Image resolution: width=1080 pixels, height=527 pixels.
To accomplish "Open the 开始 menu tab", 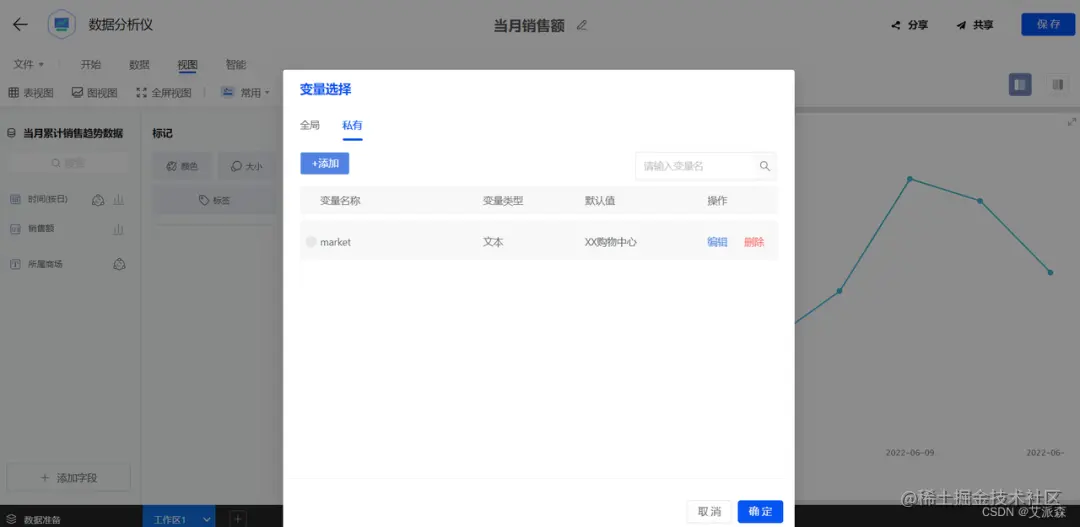I will point(91,64).
